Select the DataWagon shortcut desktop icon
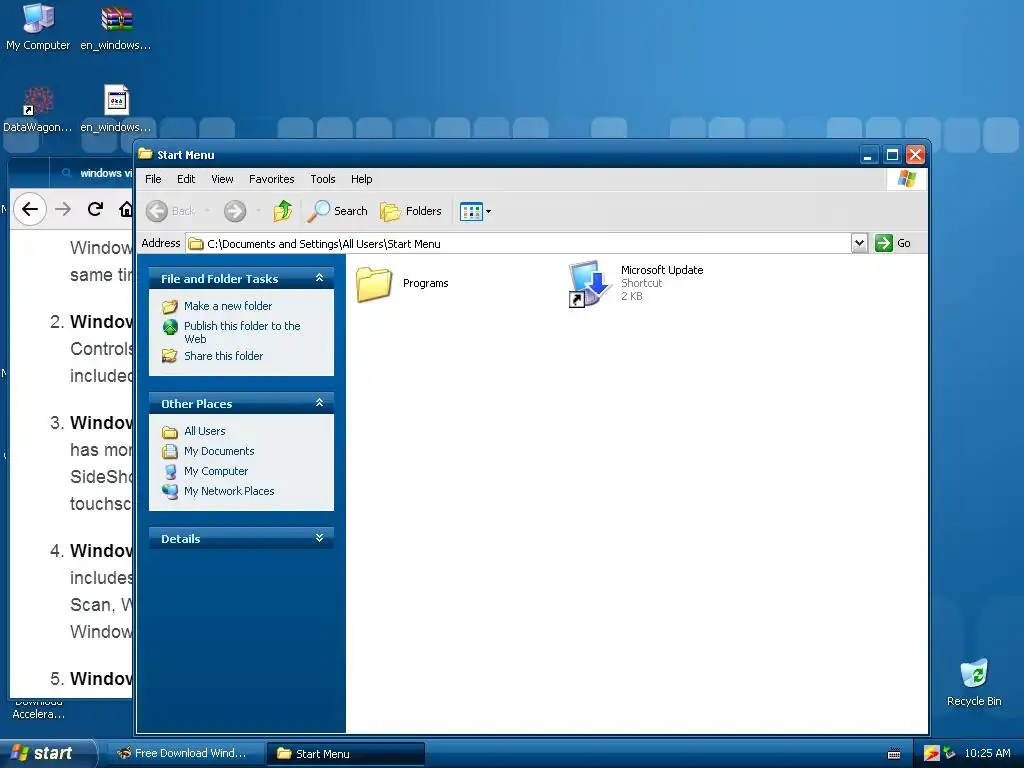 point(38,110)
